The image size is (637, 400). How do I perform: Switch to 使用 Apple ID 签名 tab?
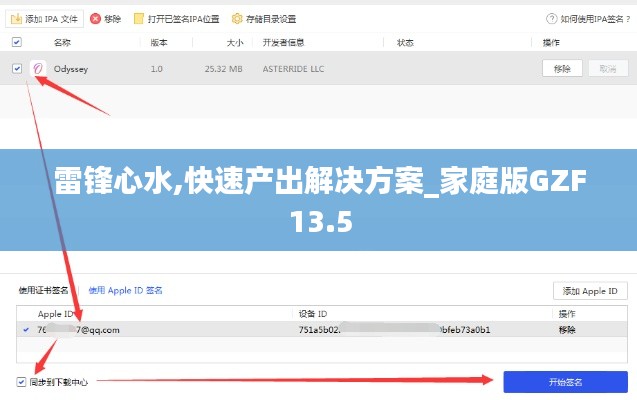point(125,290)
